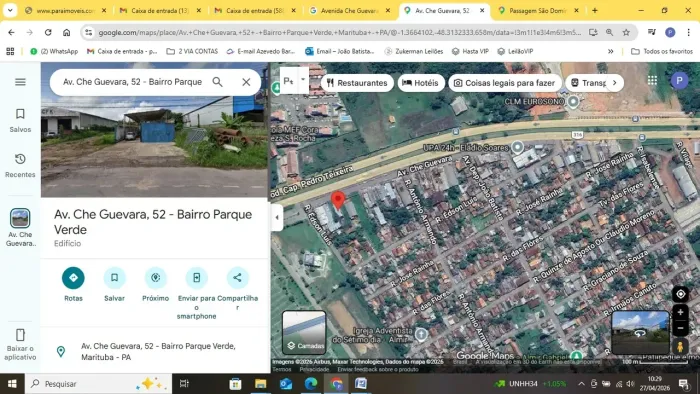Open the Camadas layers switcher
The height and width of the screenshot is (394, 700).
[304, 332]
